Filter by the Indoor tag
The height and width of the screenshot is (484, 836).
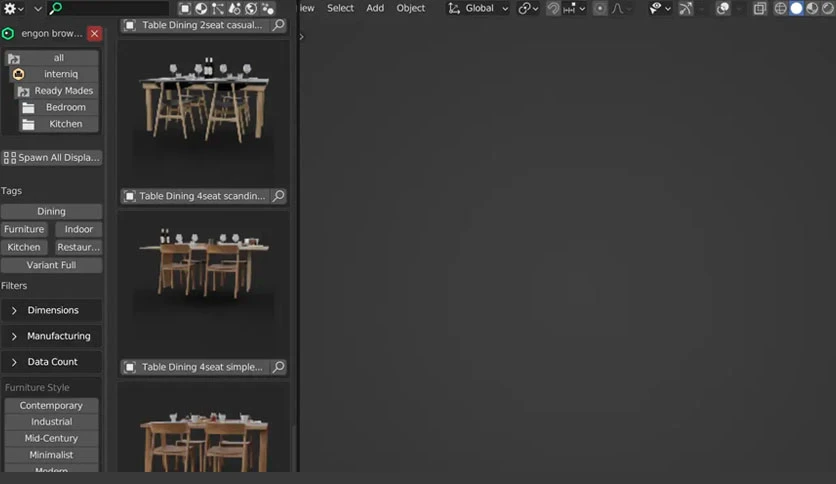(x=78, y=229)
